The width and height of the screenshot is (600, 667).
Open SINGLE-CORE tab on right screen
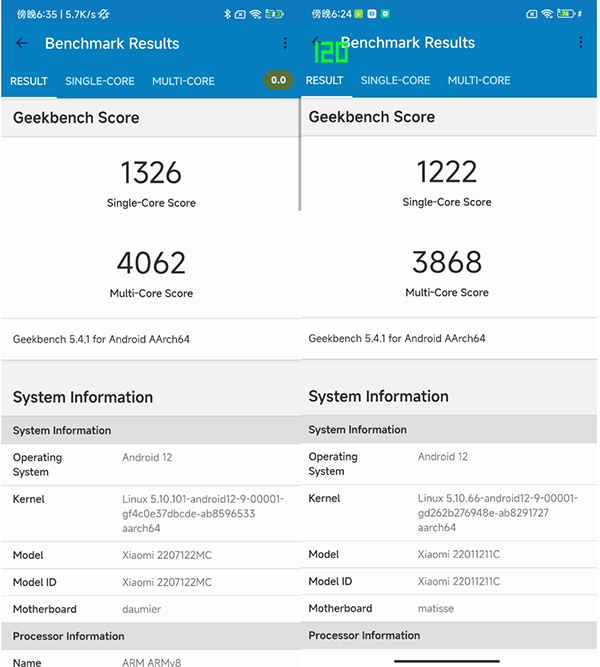(x=395, y=80)
